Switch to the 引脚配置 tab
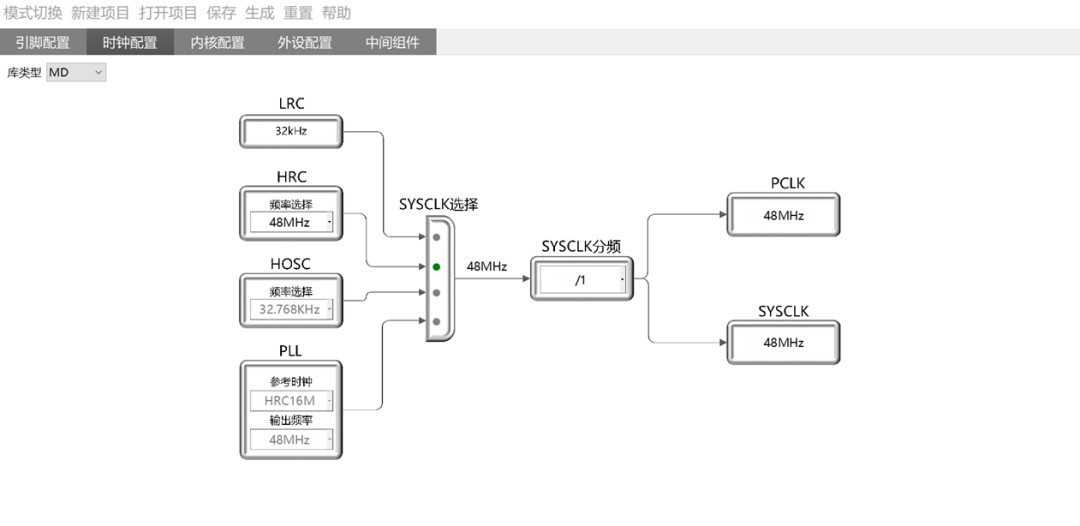 pyautogui.click(x=43, y=42)
